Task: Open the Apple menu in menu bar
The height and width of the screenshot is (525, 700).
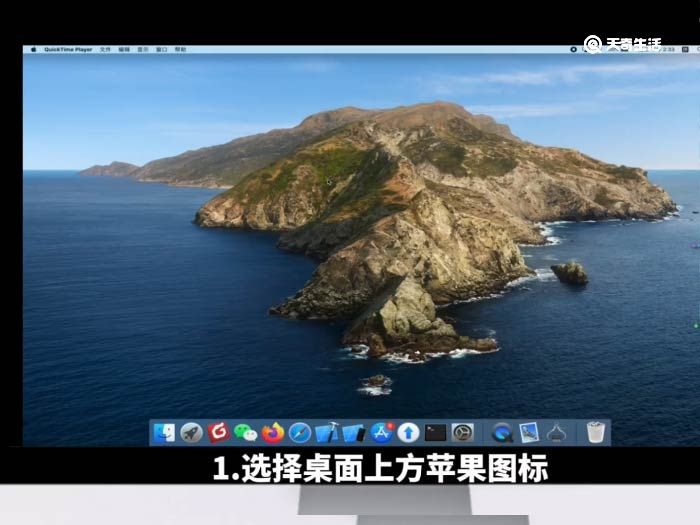Action: (x=33, y=49)
